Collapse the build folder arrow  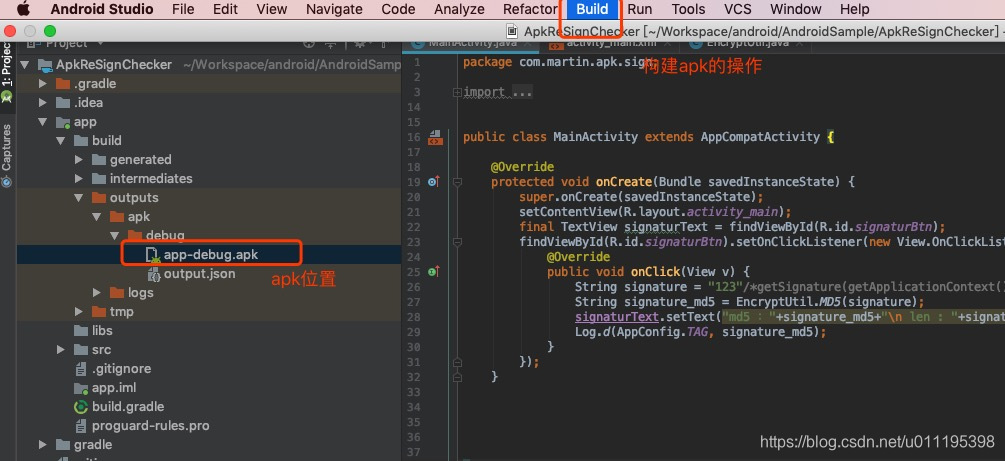click(61, 140)
